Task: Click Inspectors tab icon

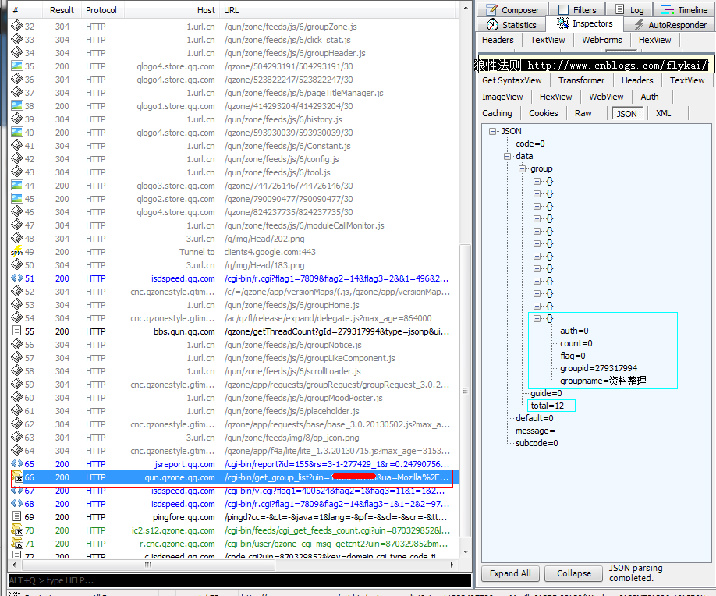Action: 563,23
